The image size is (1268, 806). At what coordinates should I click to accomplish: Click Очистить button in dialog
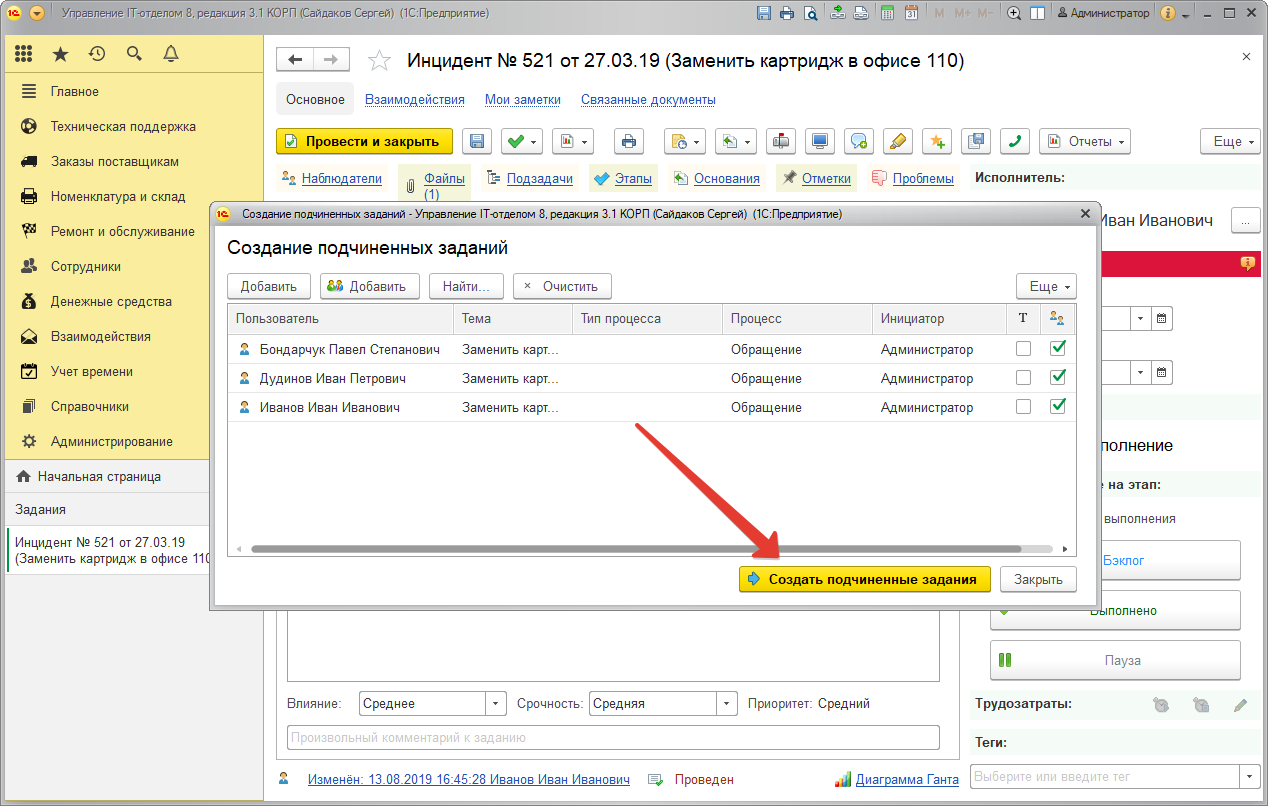tap(562, 286)
